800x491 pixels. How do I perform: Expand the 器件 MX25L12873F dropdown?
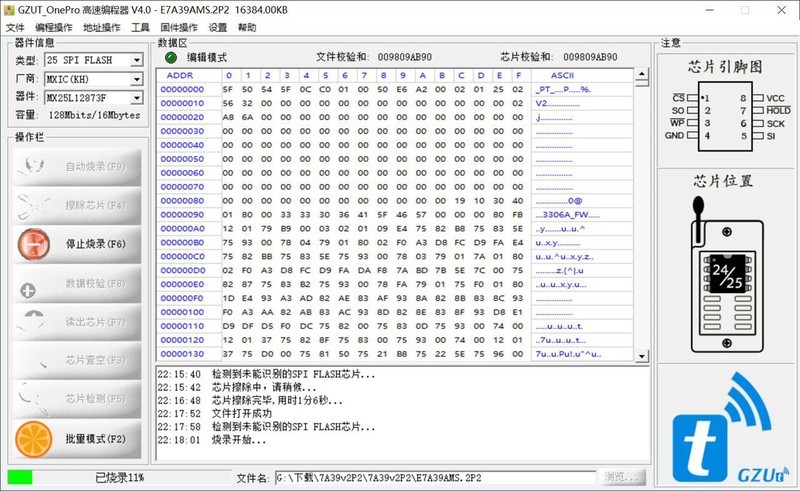(136, 97)
